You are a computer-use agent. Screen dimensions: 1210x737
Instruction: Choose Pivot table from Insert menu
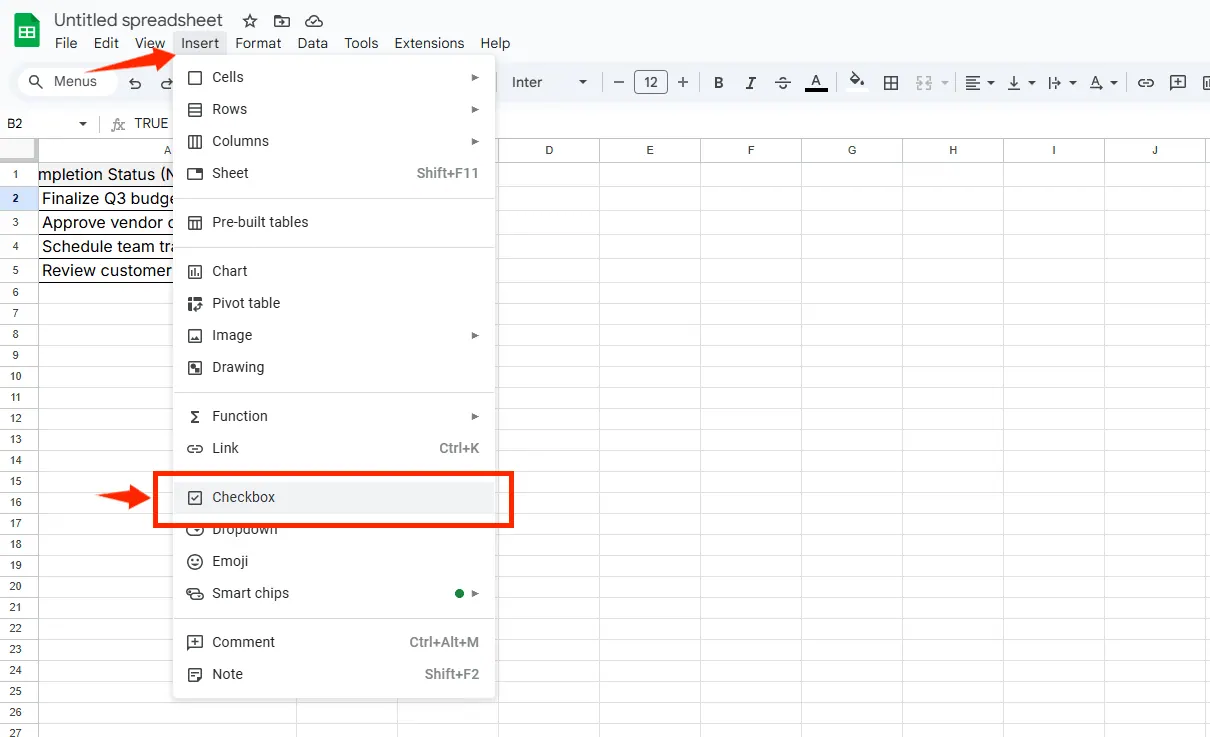pyautogui.click(x=246, y=303)
